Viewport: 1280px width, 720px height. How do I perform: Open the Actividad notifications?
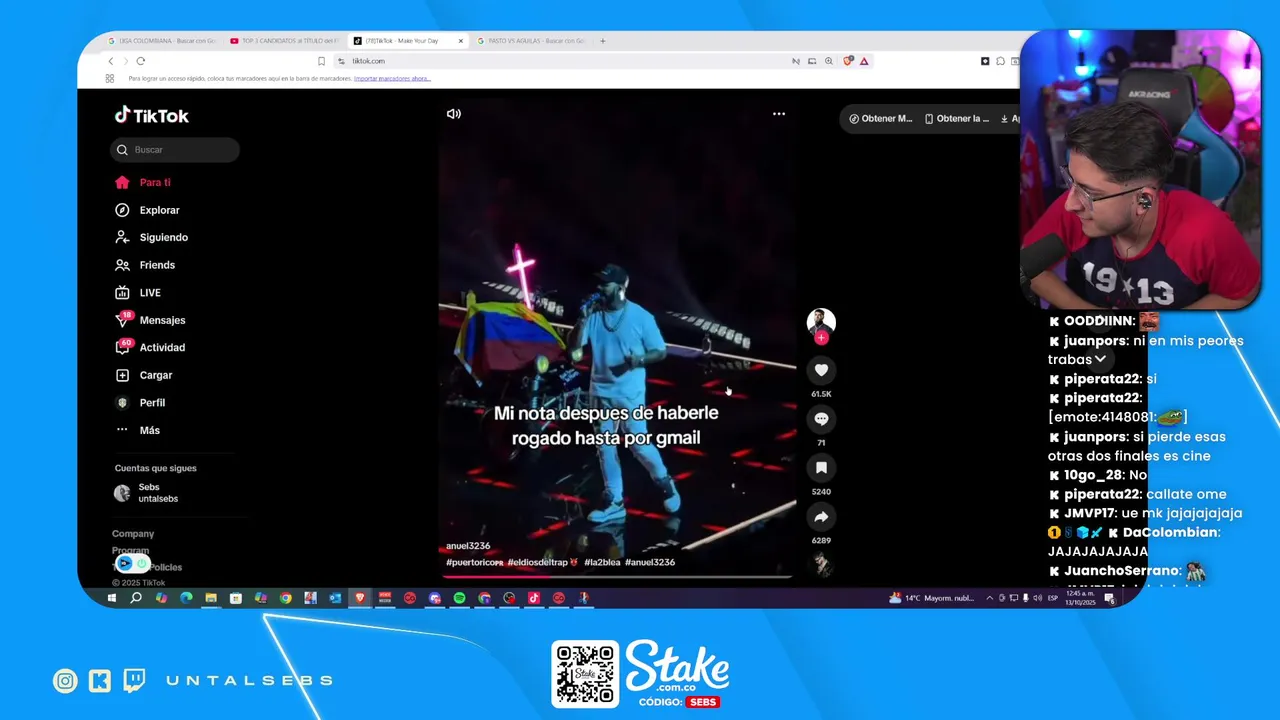point(150,347)
